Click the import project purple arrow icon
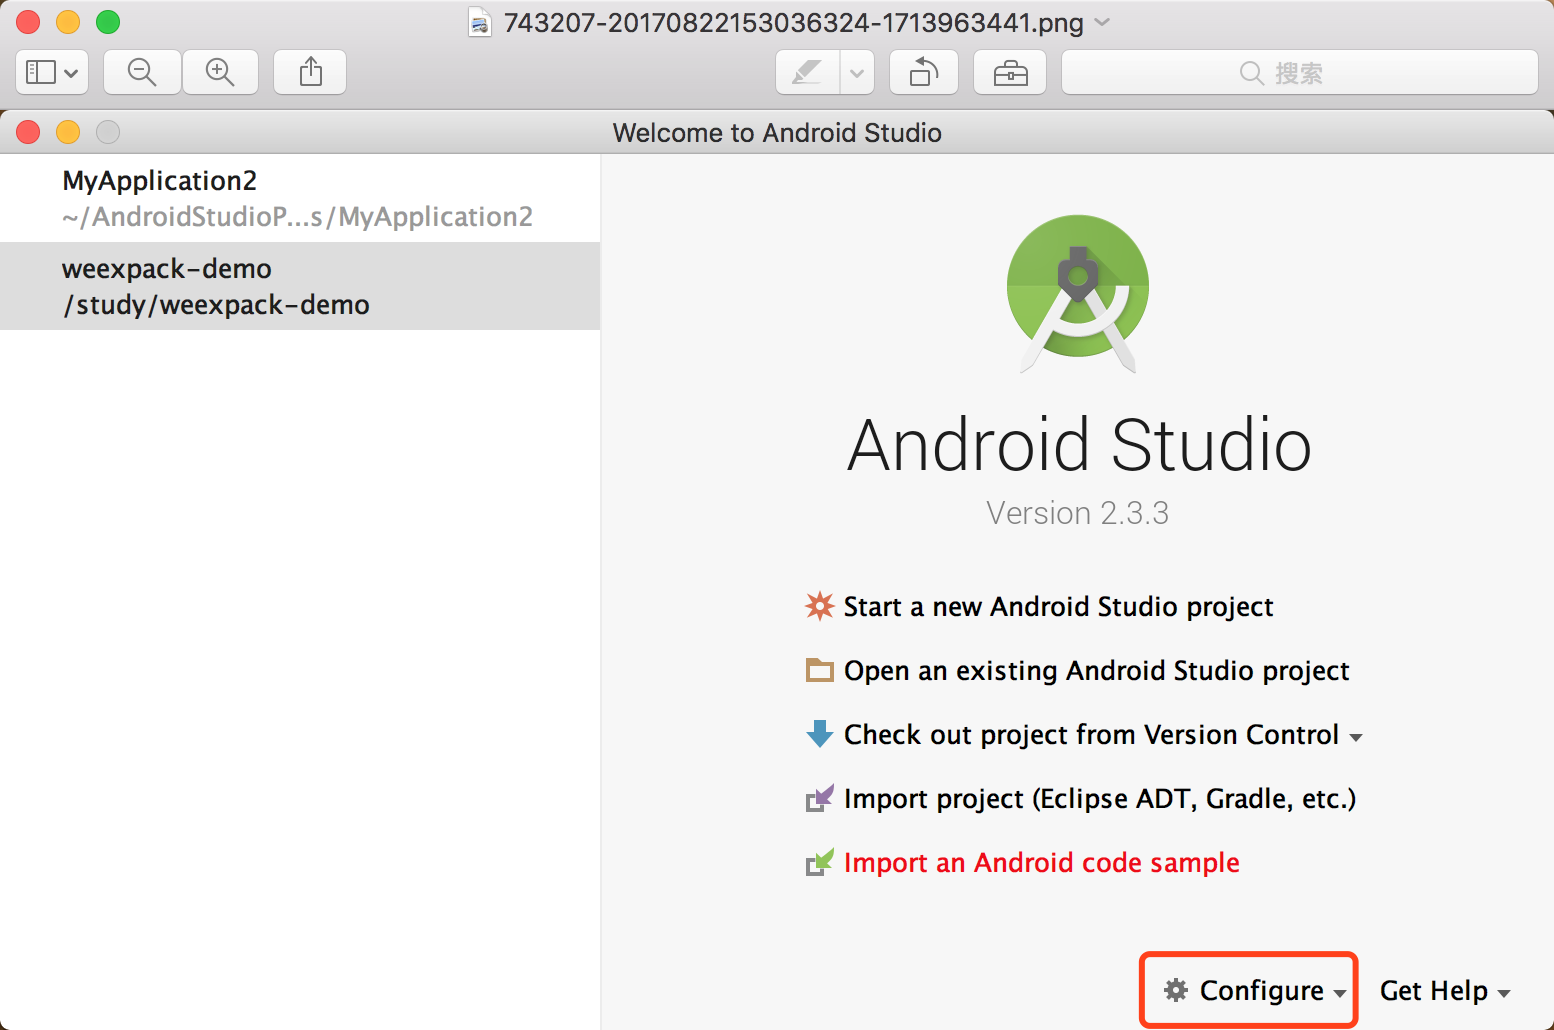 click(x=819, y=798)
